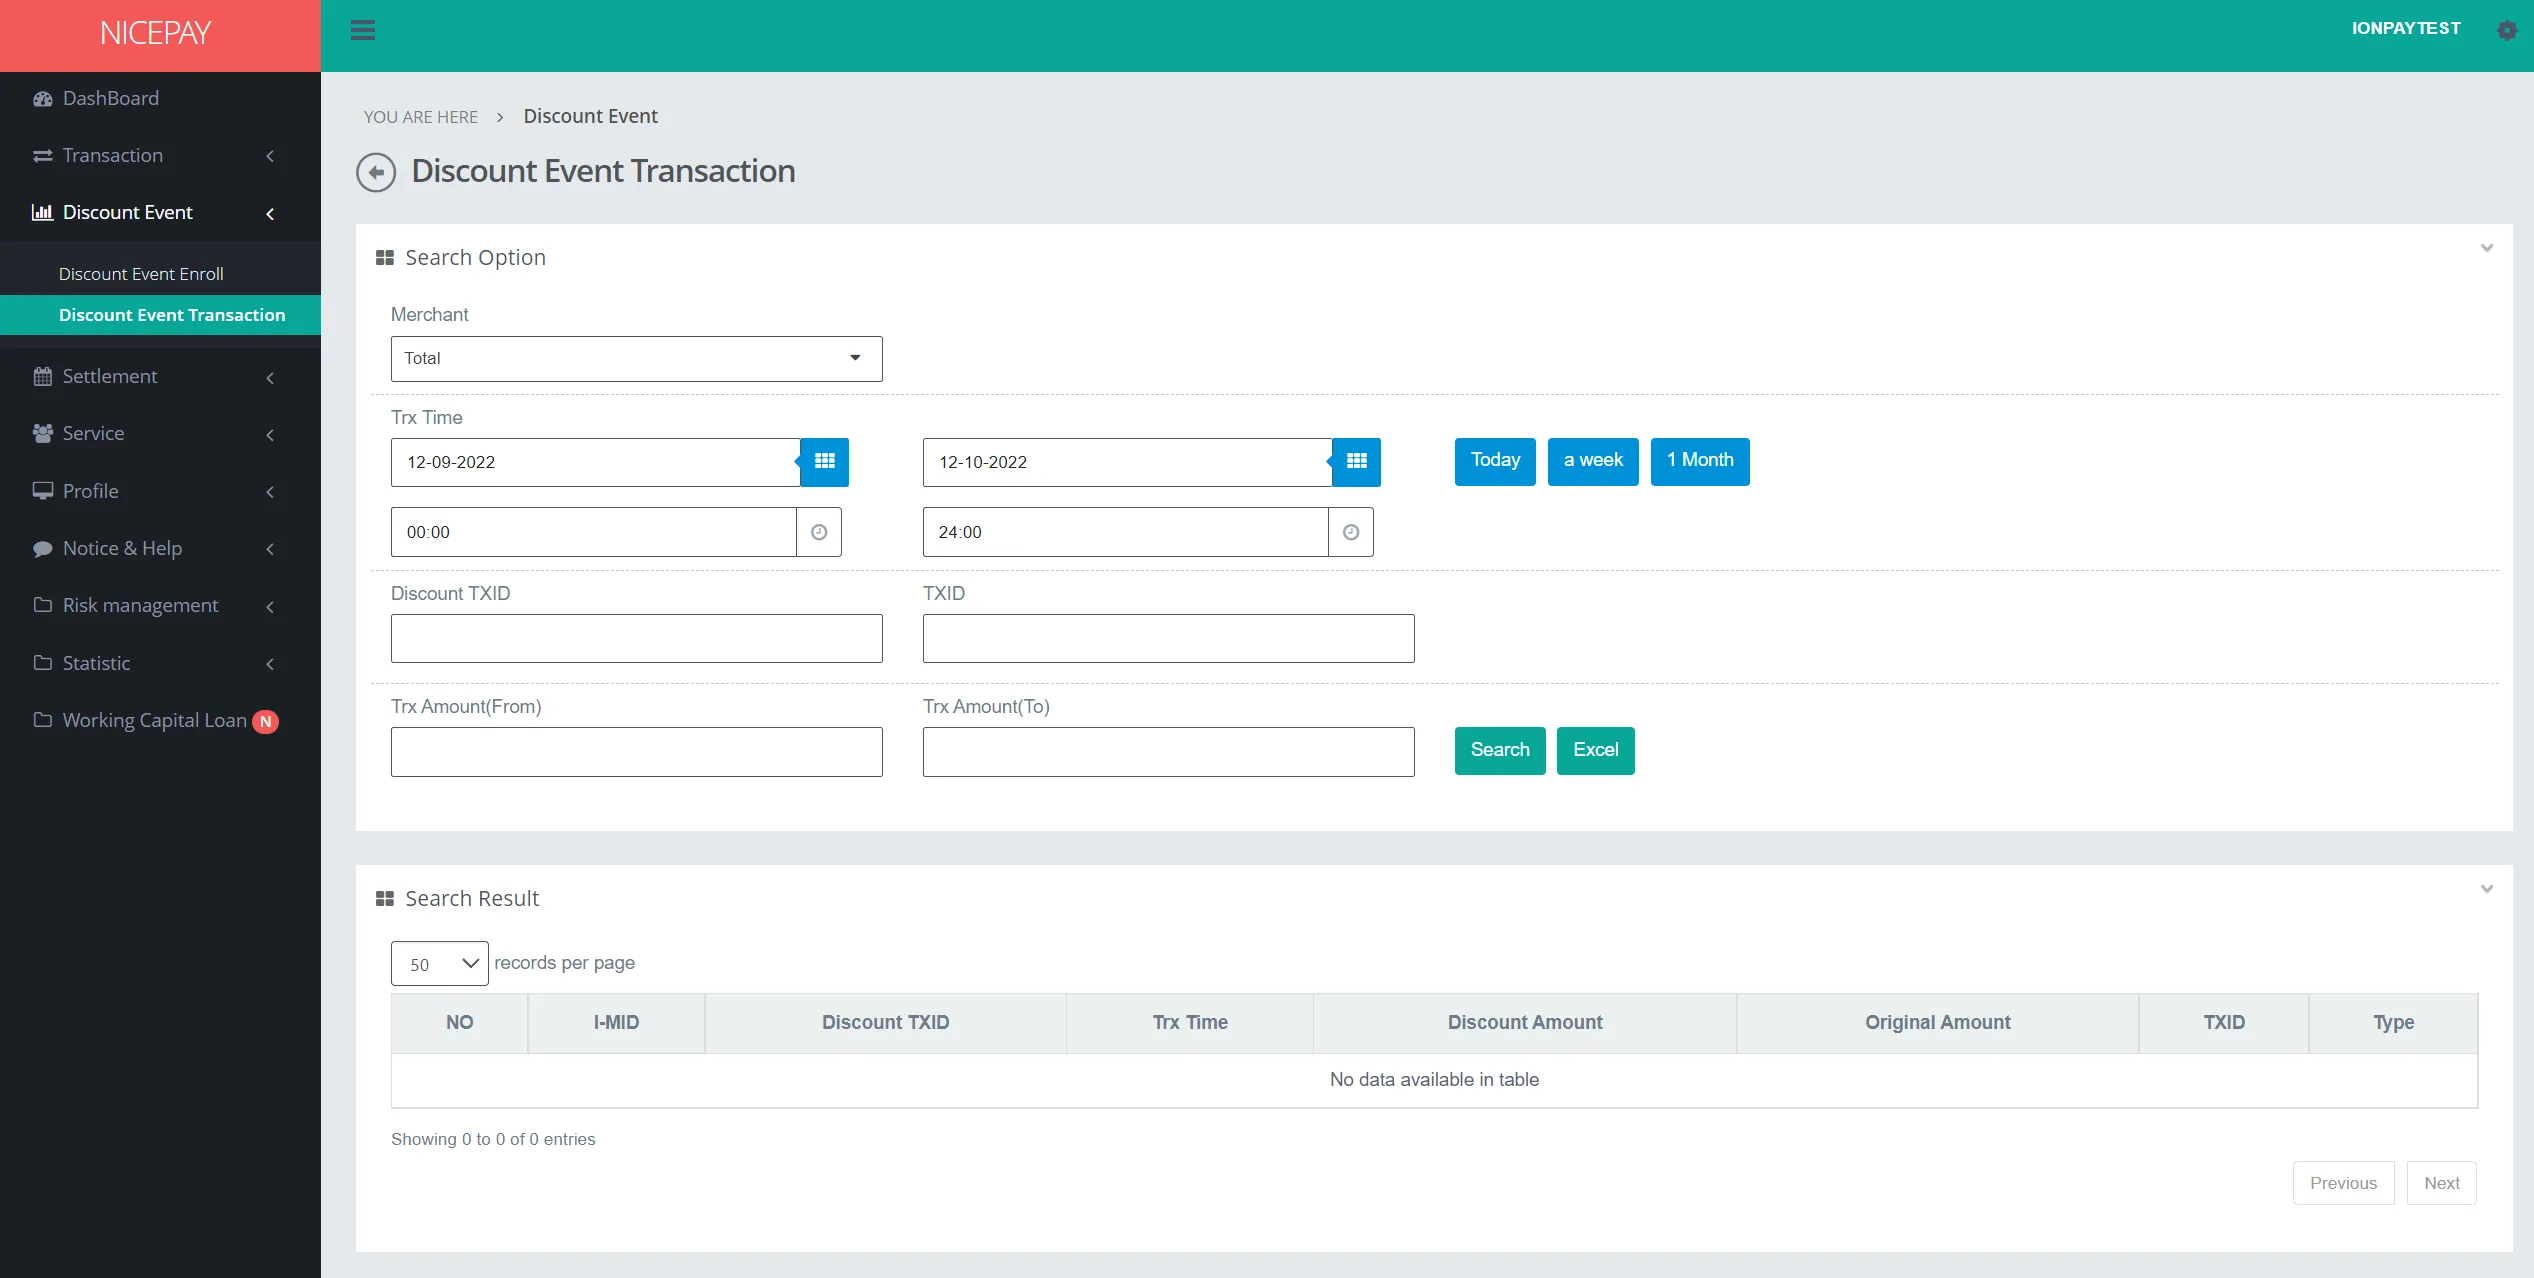
Task: Collapse the Search Result panel chevron
Action: tap(2487, 889)
